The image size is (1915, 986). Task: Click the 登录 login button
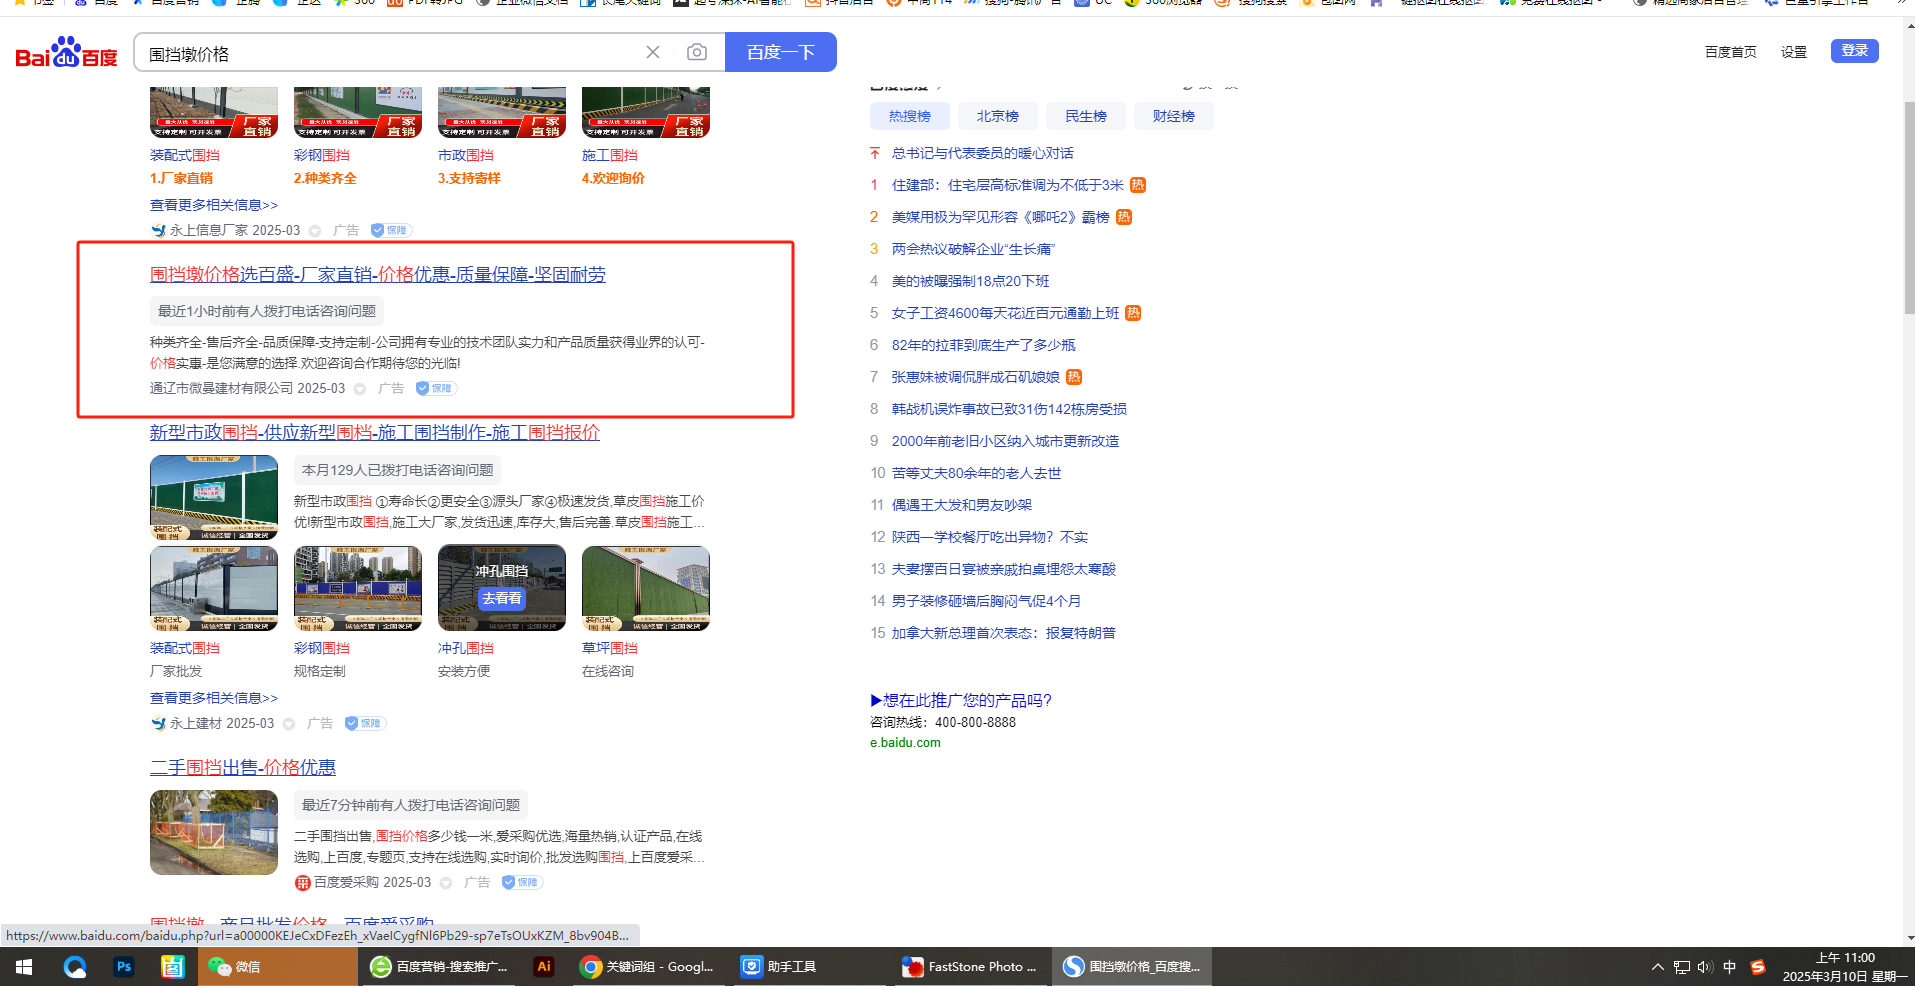pos(1855,51)
